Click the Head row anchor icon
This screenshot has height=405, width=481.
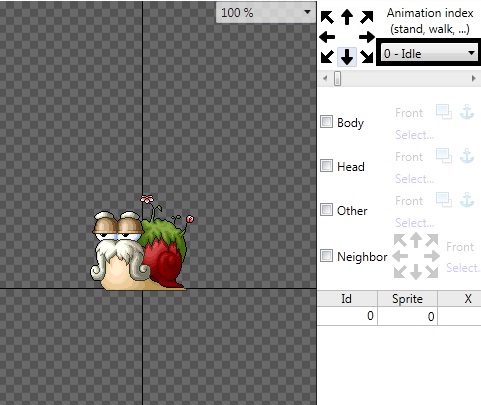pyautogui.click(x=467, y=156)
